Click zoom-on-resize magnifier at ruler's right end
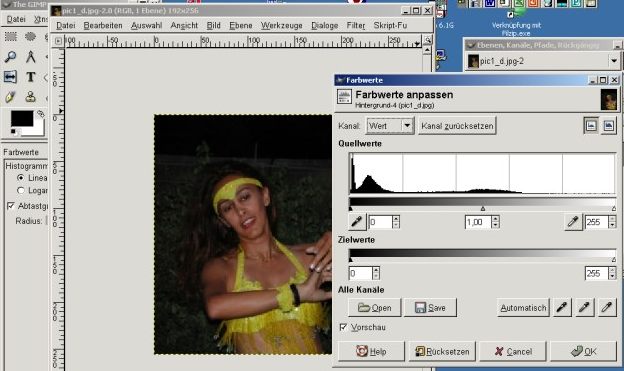624x371 pixels. [x=427, y=40]
